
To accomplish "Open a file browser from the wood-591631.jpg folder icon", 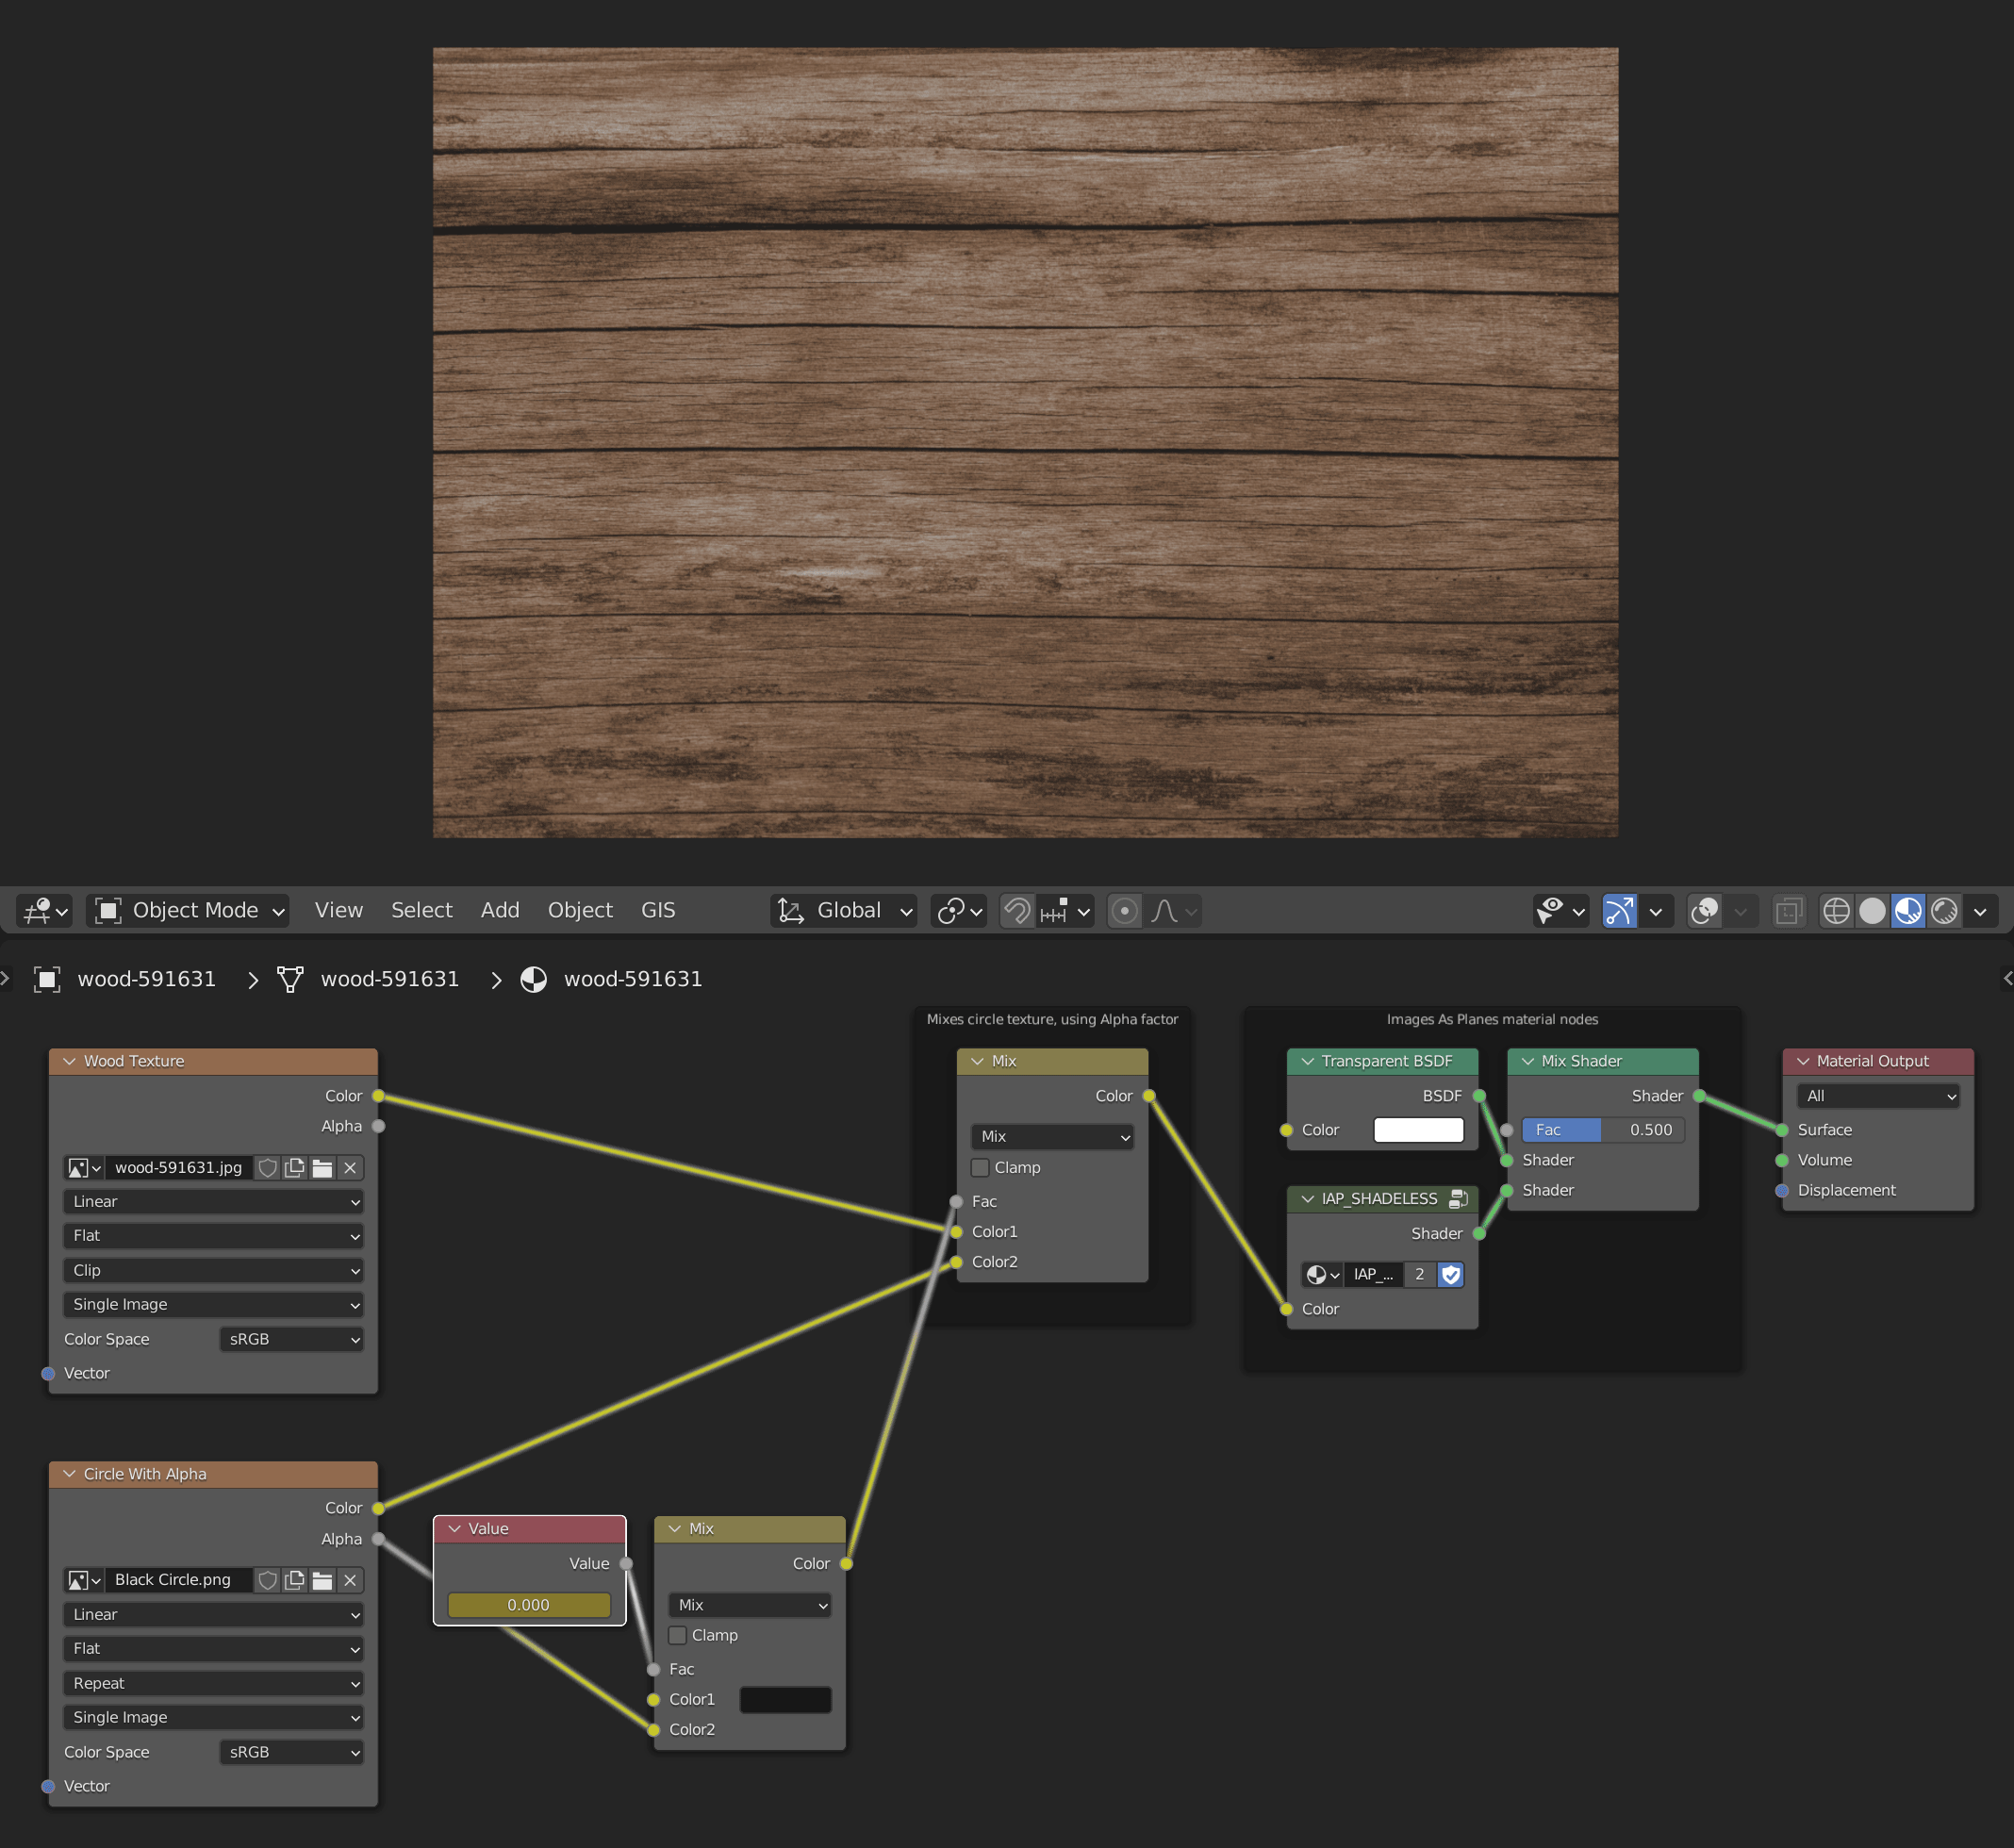I will click(x=322, y=1167).
